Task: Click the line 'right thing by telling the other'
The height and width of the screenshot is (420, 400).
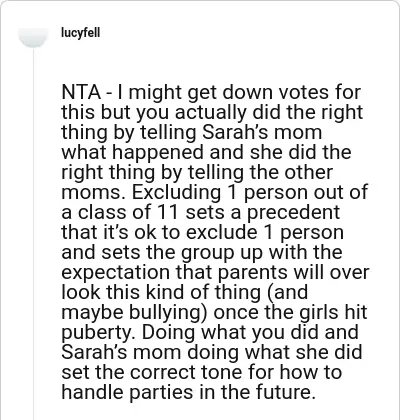Action: pos(197,172)
